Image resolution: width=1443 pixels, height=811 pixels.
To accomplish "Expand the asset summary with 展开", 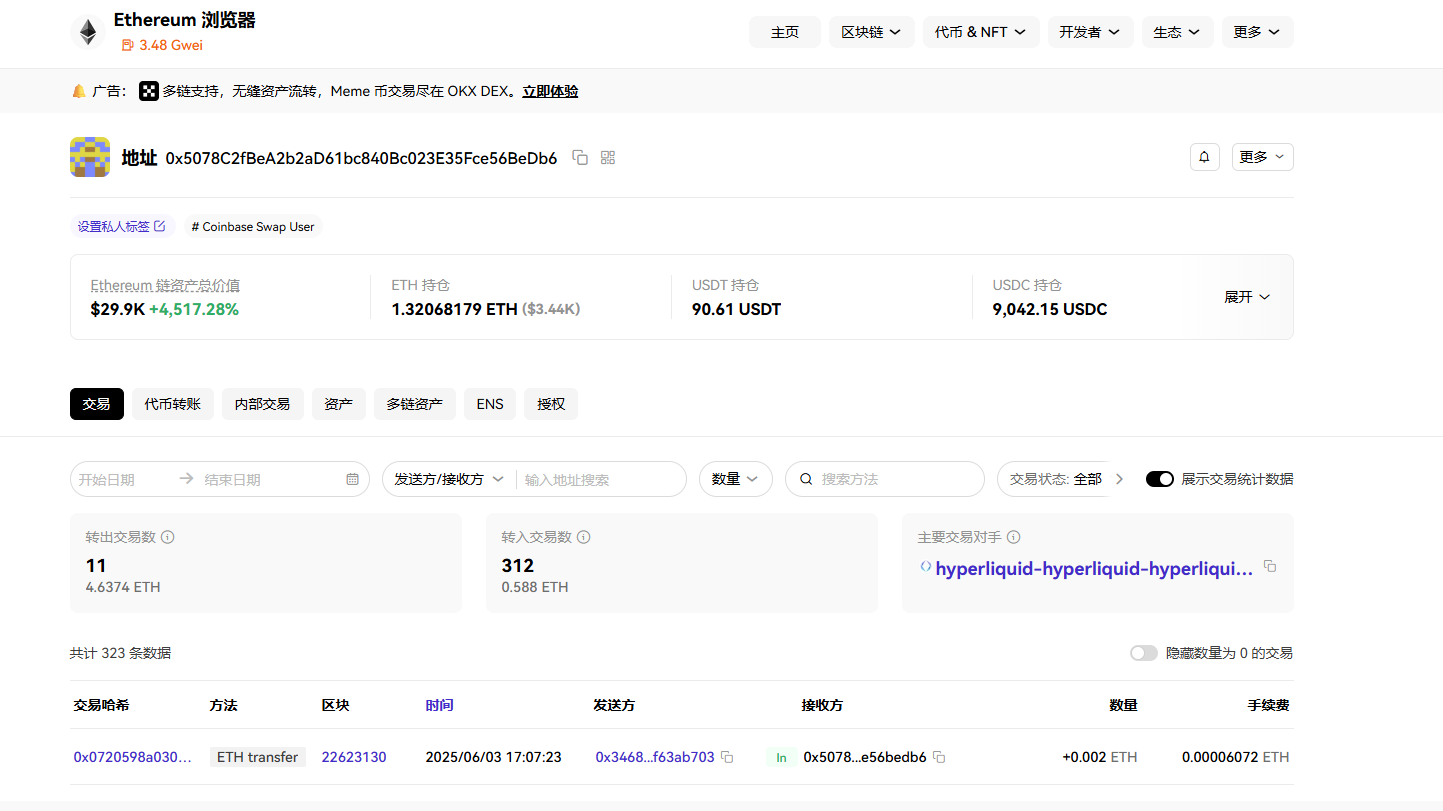I will 1247,297.
